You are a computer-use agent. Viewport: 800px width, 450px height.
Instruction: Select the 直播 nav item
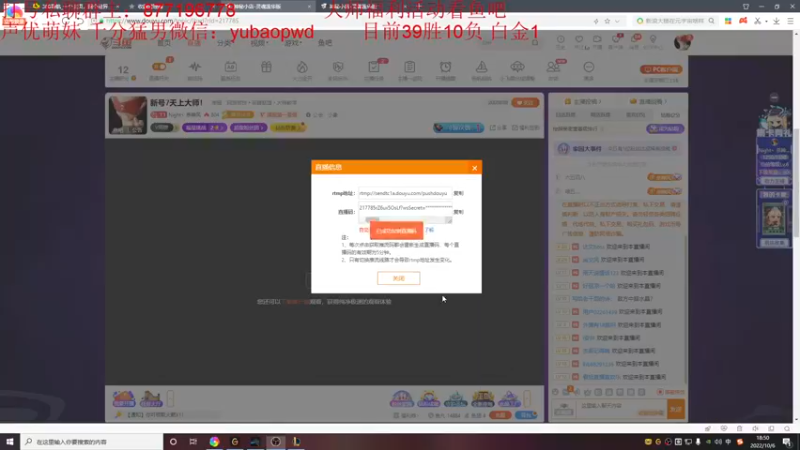click(194, 43)
